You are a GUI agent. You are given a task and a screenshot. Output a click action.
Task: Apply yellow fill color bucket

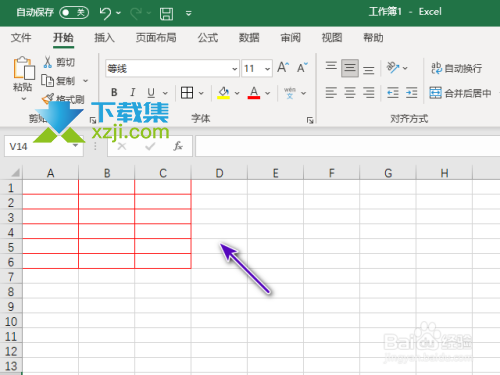click(x=224, y=93)
